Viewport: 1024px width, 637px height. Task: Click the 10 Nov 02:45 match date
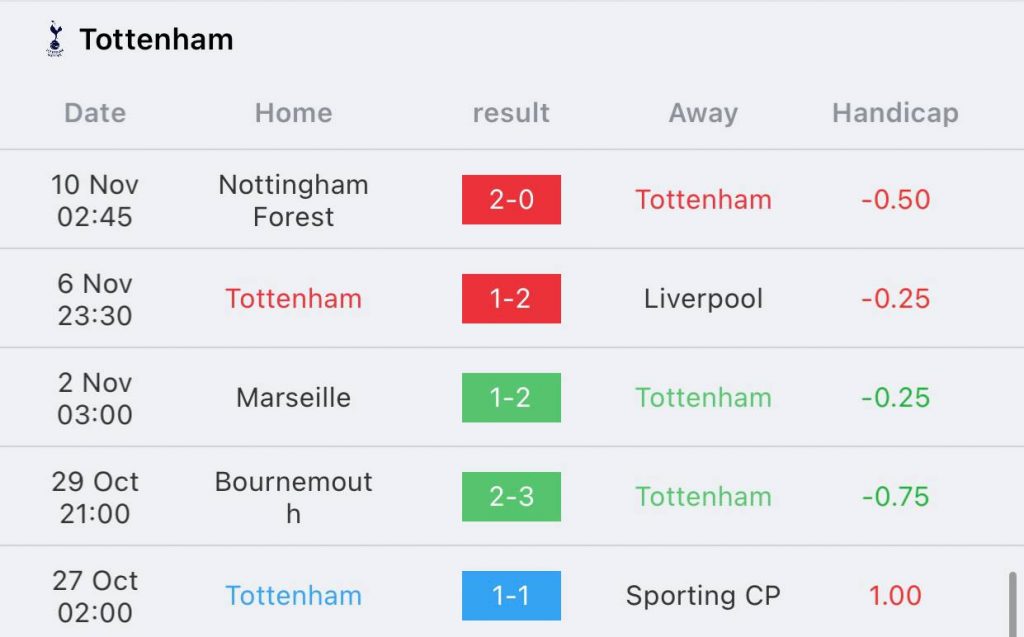pos(95,201)
